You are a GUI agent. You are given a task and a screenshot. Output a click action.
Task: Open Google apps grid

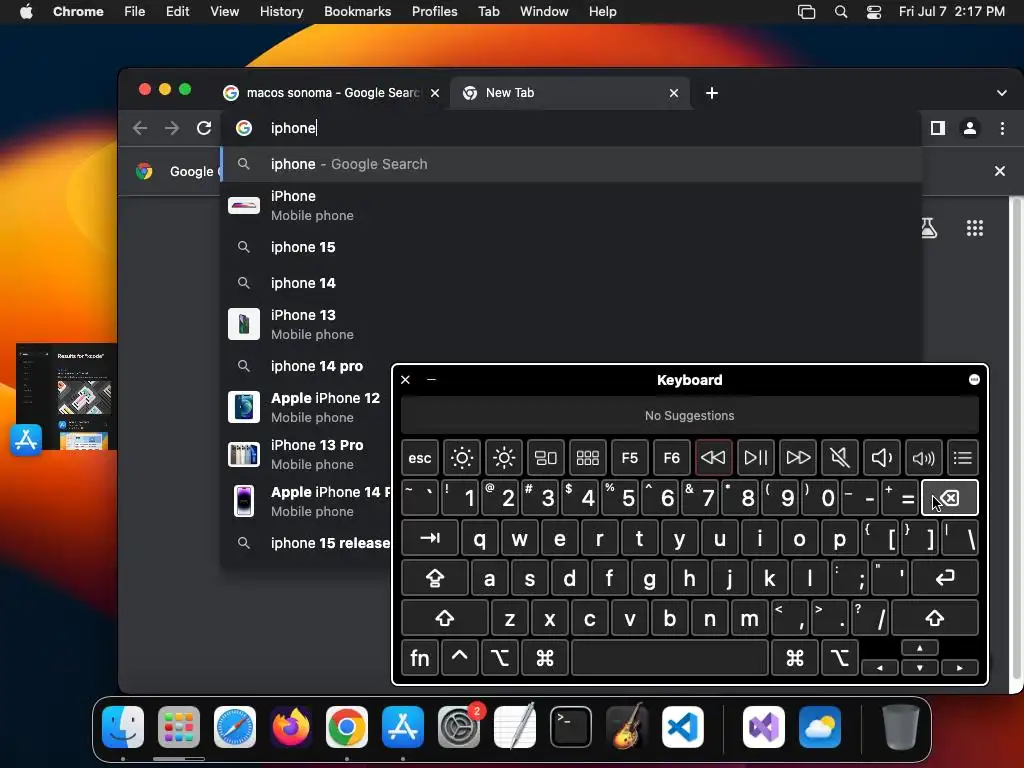pos(975,228)
